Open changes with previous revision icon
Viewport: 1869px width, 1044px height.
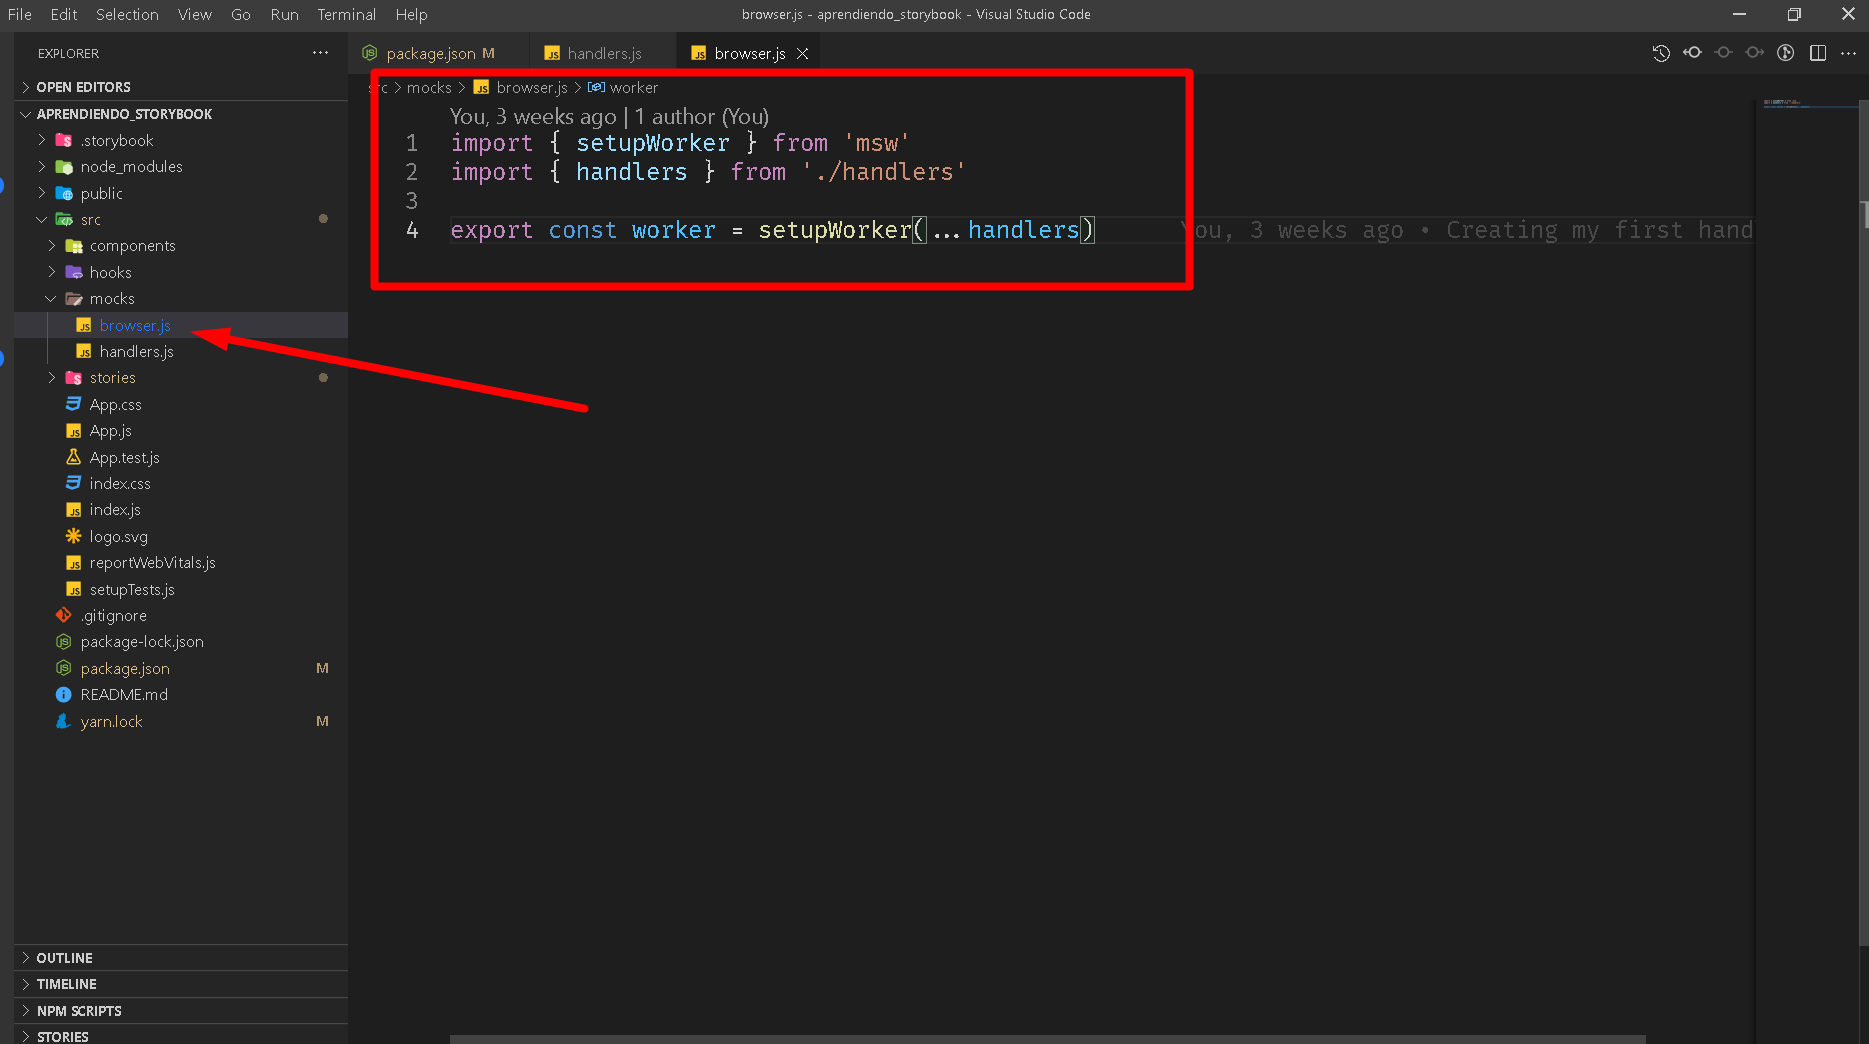1692,53
